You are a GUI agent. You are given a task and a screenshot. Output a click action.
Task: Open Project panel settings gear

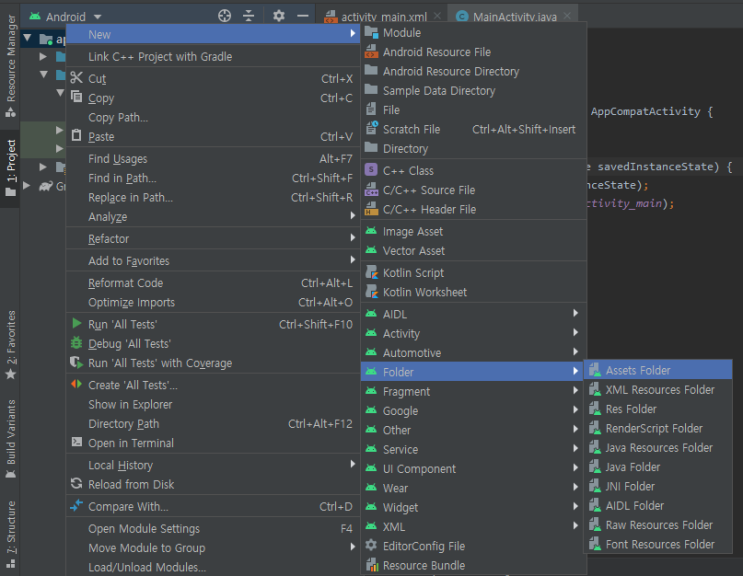[x=279, y=16]
